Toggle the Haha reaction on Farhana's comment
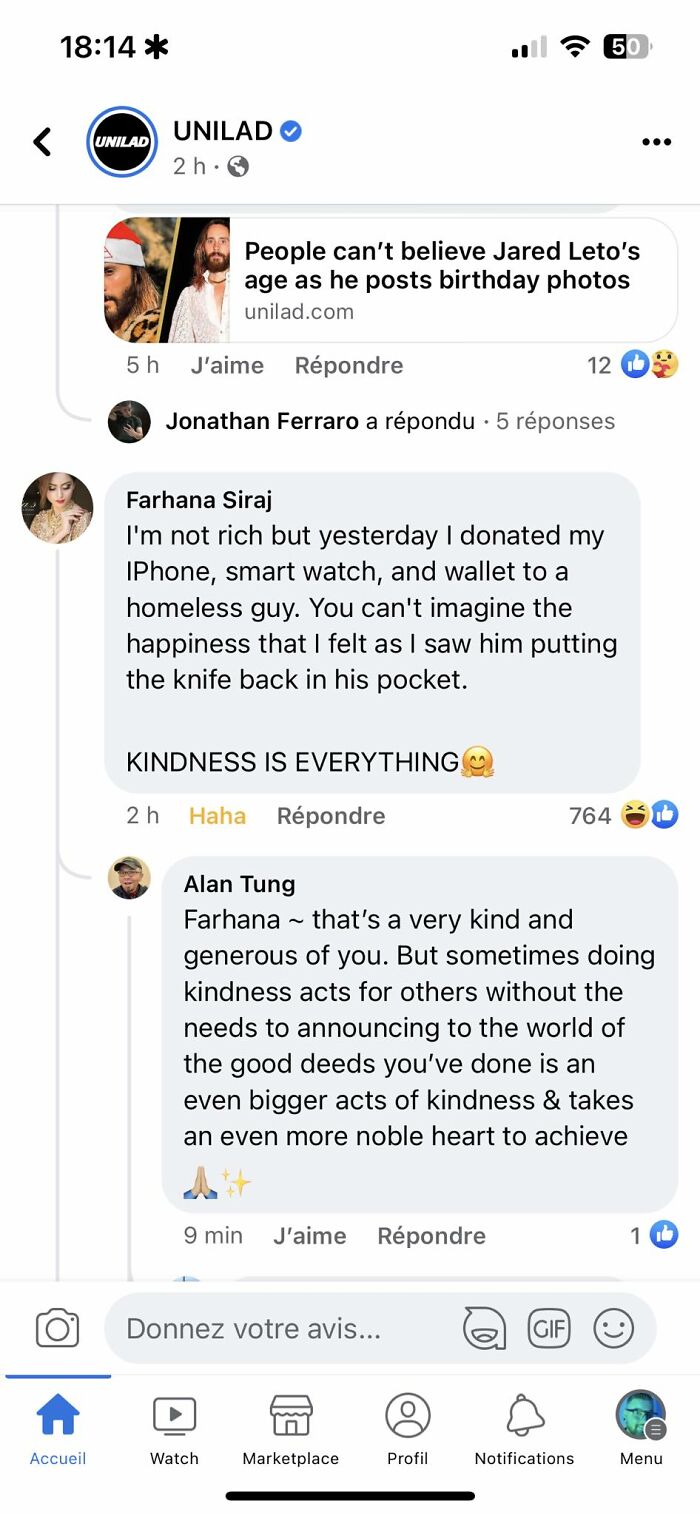 [218, 816]
